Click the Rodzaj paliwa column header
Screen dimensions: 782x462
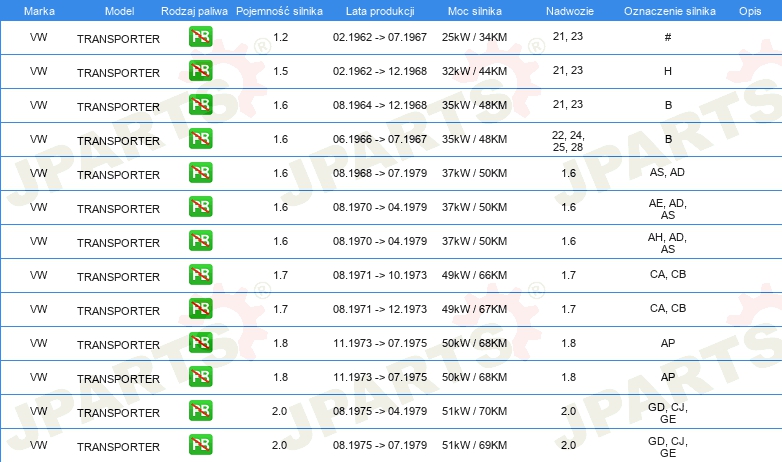194,11
